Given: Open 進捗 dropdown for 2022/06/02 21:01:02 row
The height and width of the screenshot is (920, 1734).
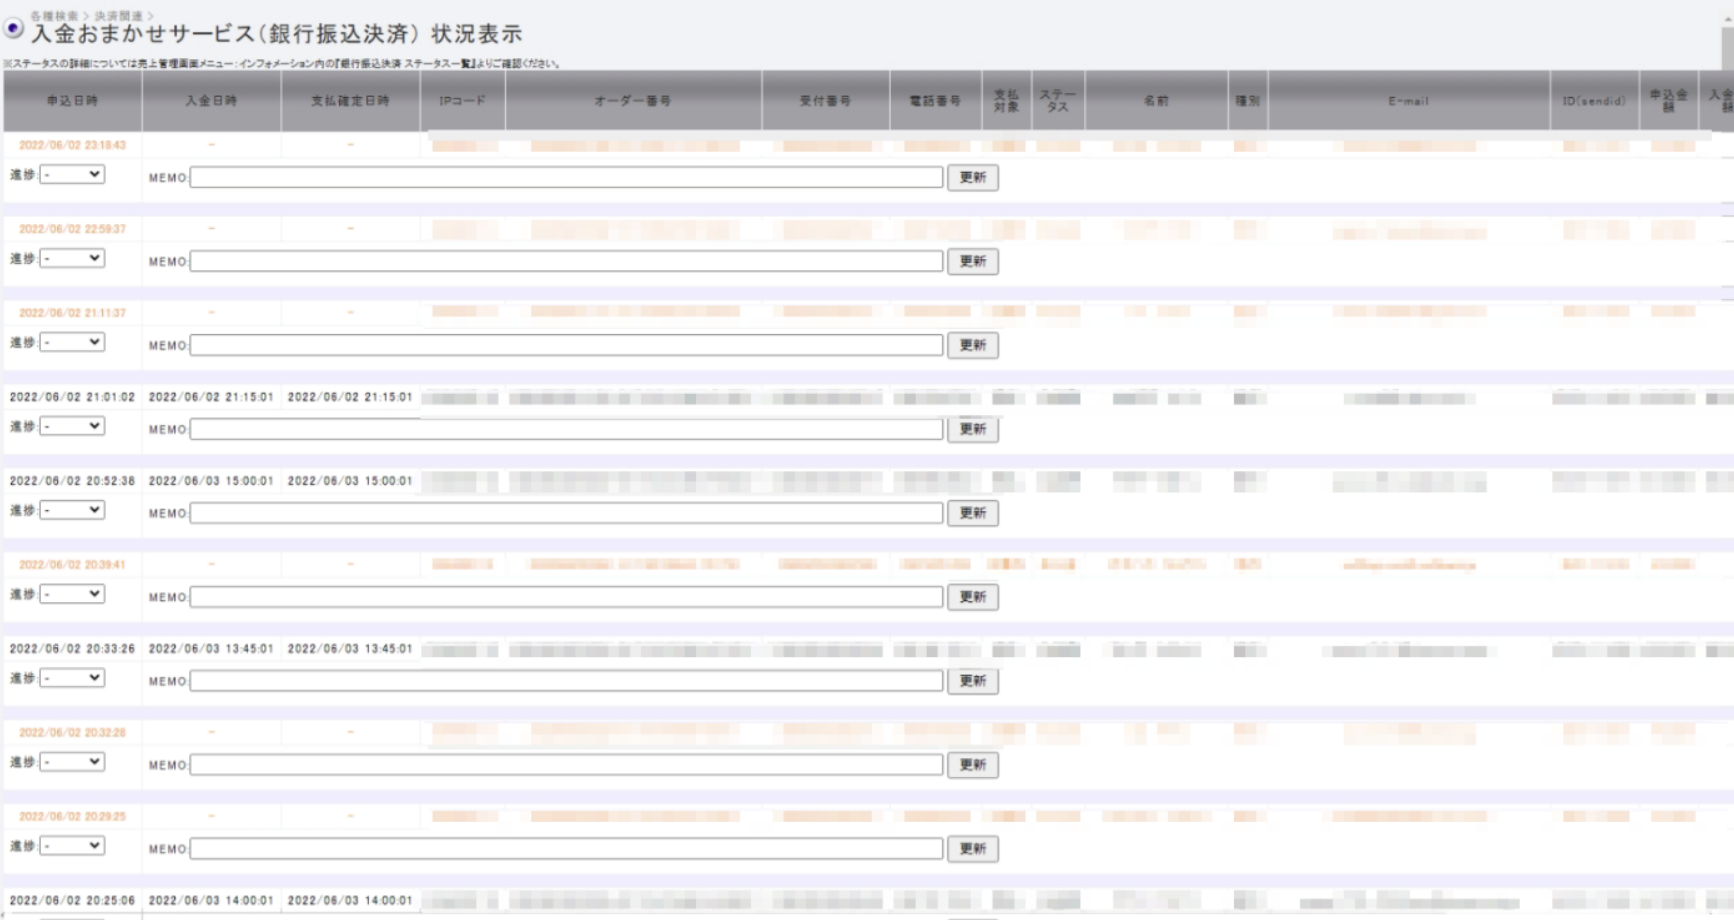Looking at the screenshot, I should [x=72, y=426].
